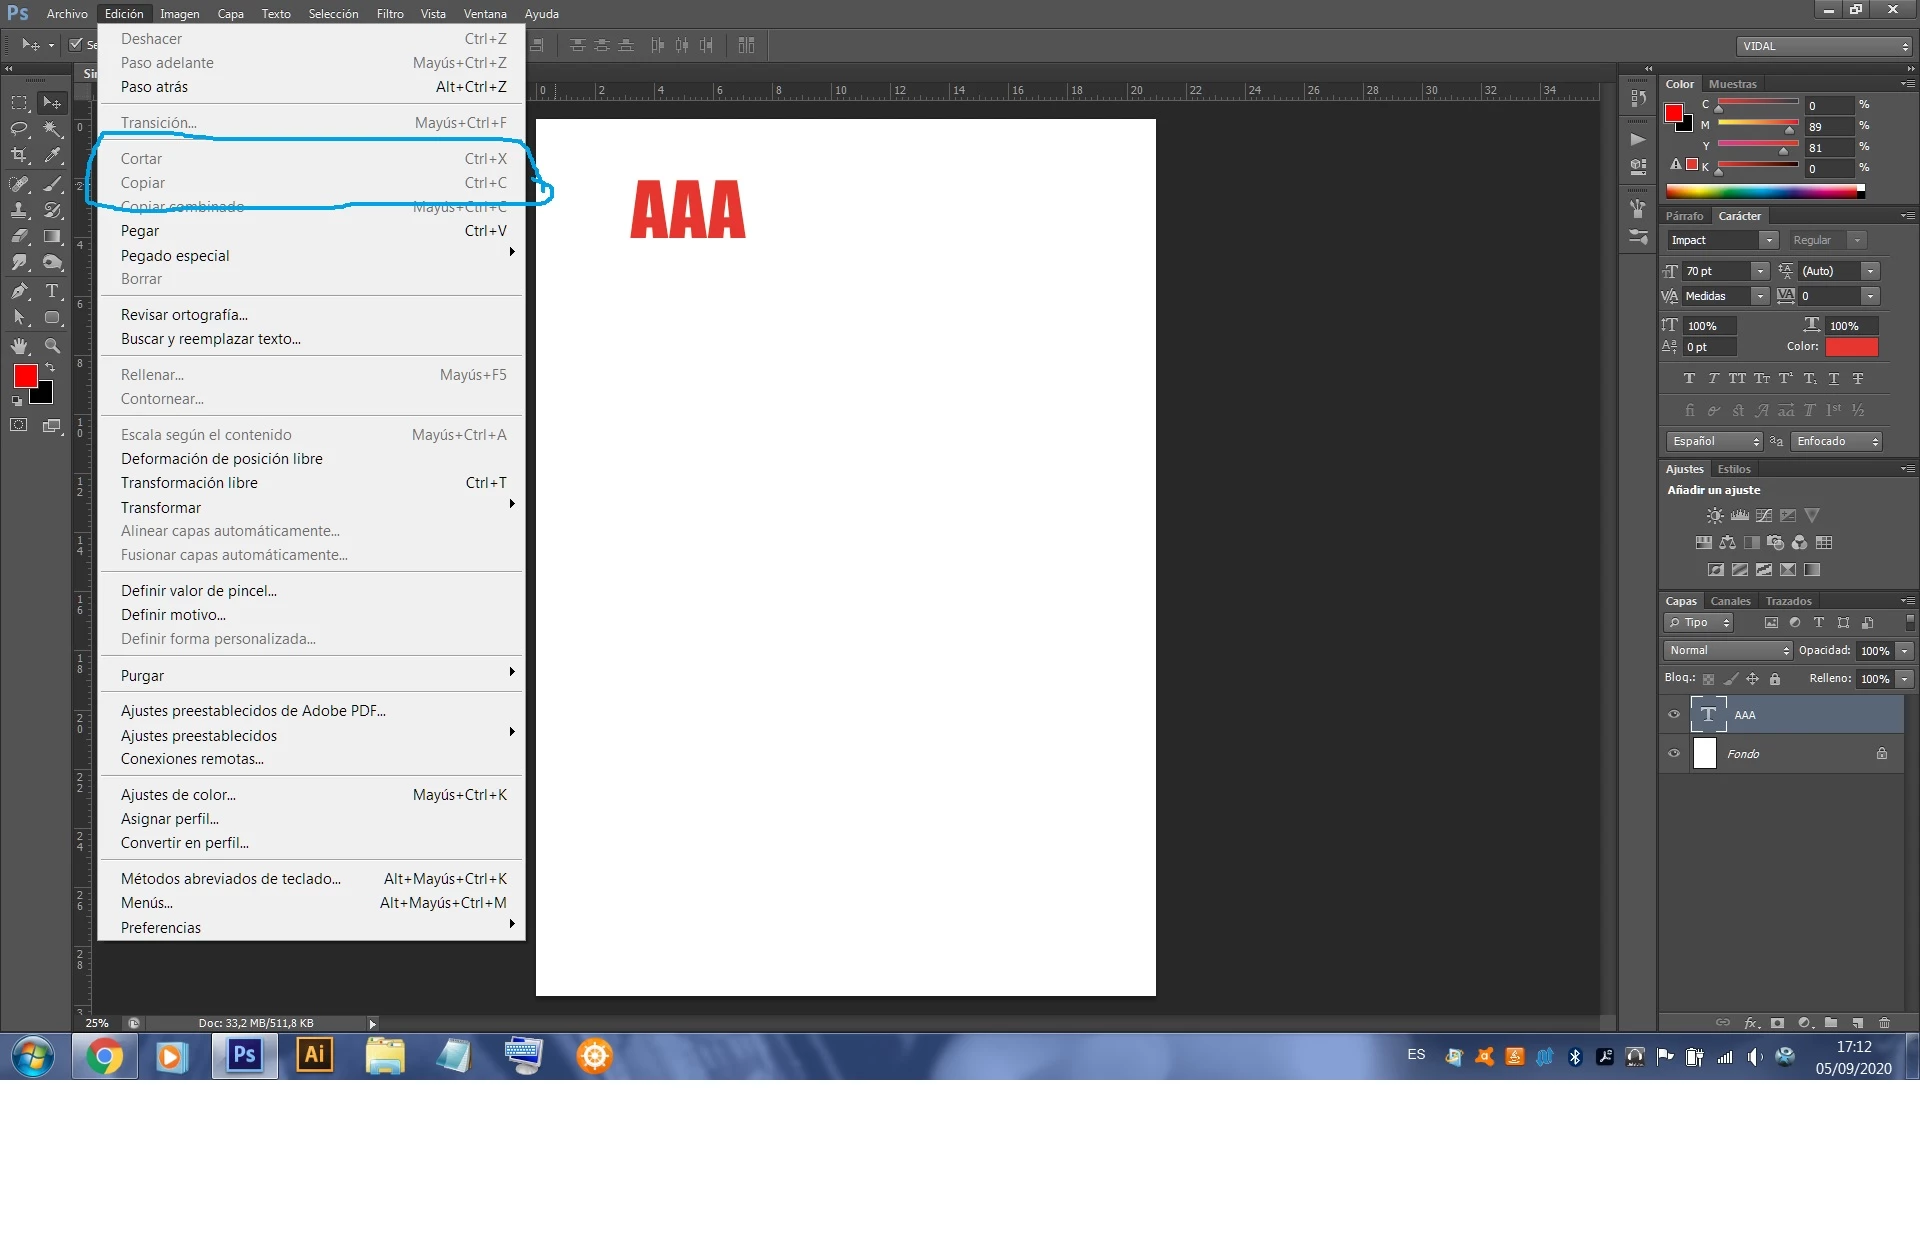The image size is (1920, 1250).
Task: Select the Lasso tool
Action: [x=19, y=128]
